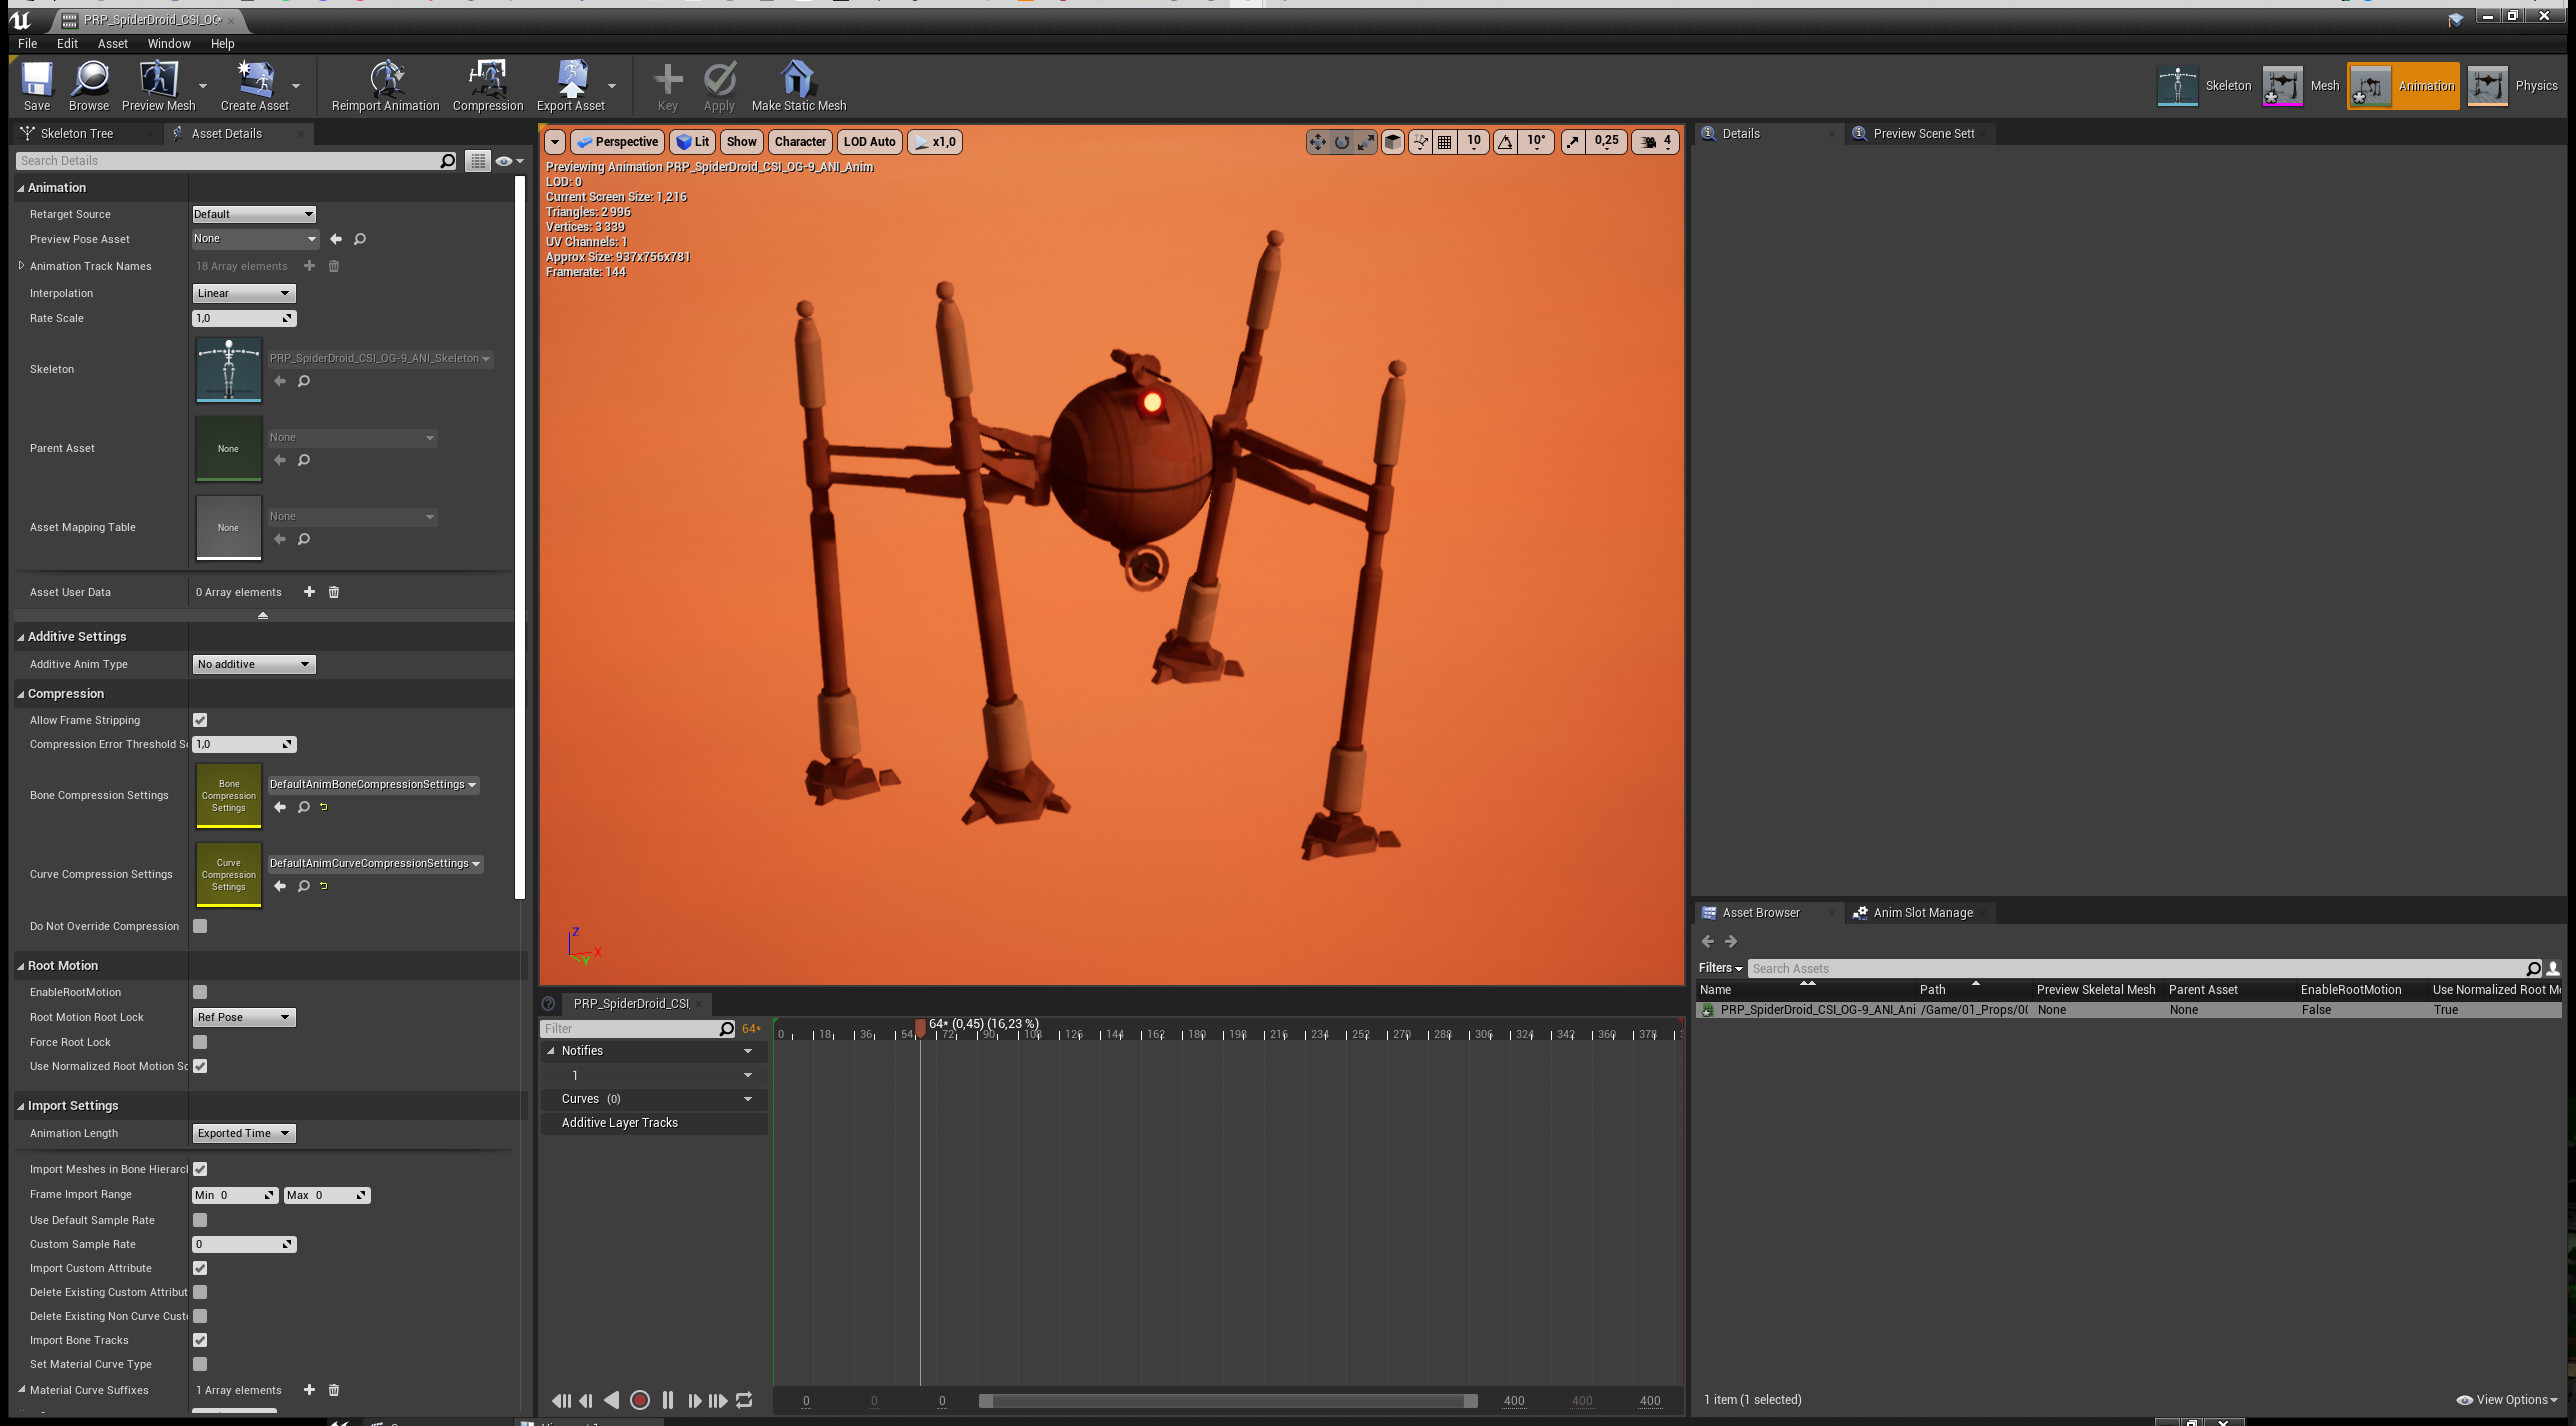Open the Window menu
Image resolution: width=2576 pixels, height=1426 pixels.
[x=169, y=44]
